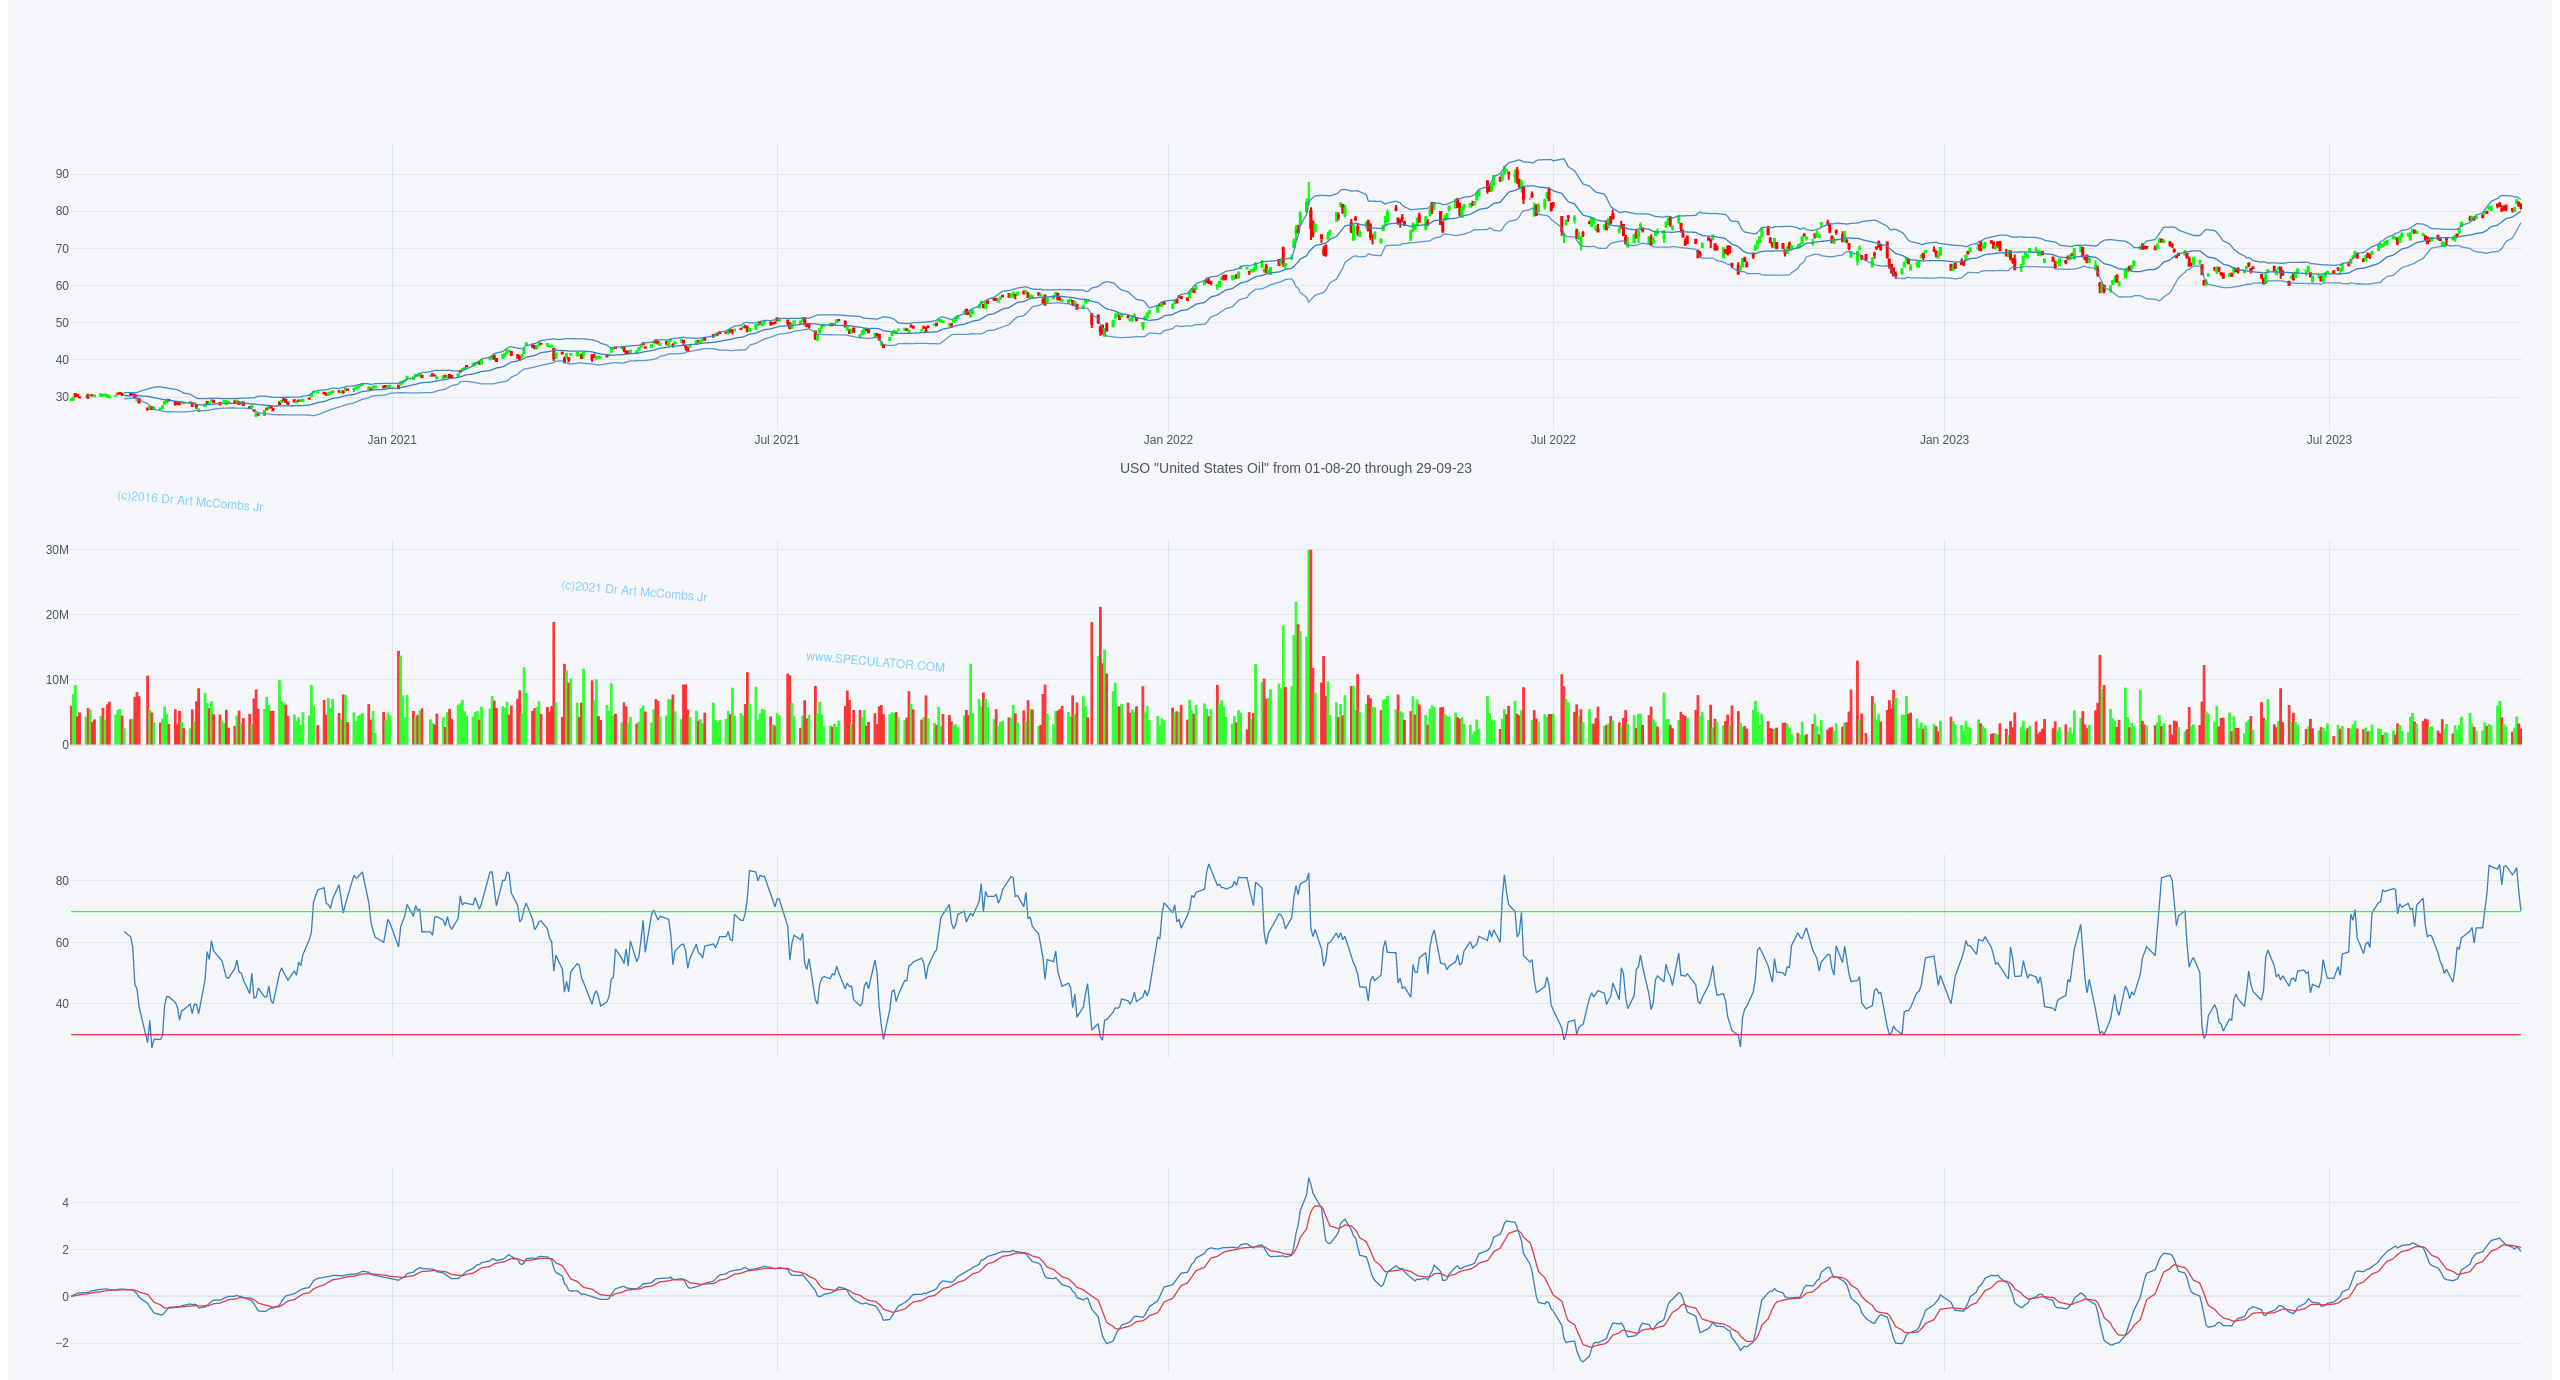2560x1380 pixels.
Task: Select the Jan 2023 x-axis label
Action: pos(1944,440)
